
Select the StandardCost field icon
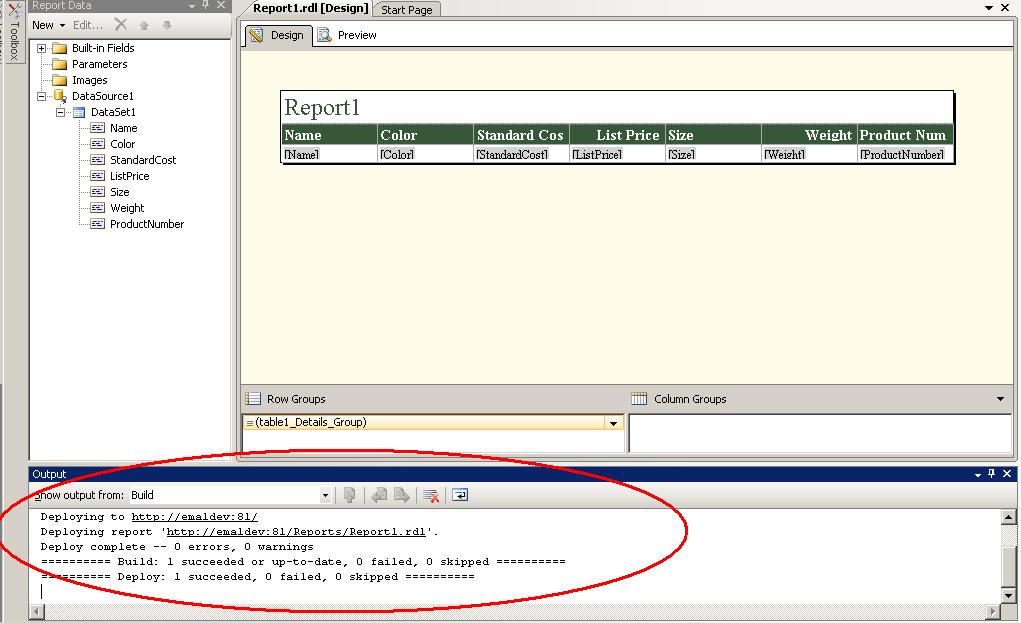click(97, 160)
